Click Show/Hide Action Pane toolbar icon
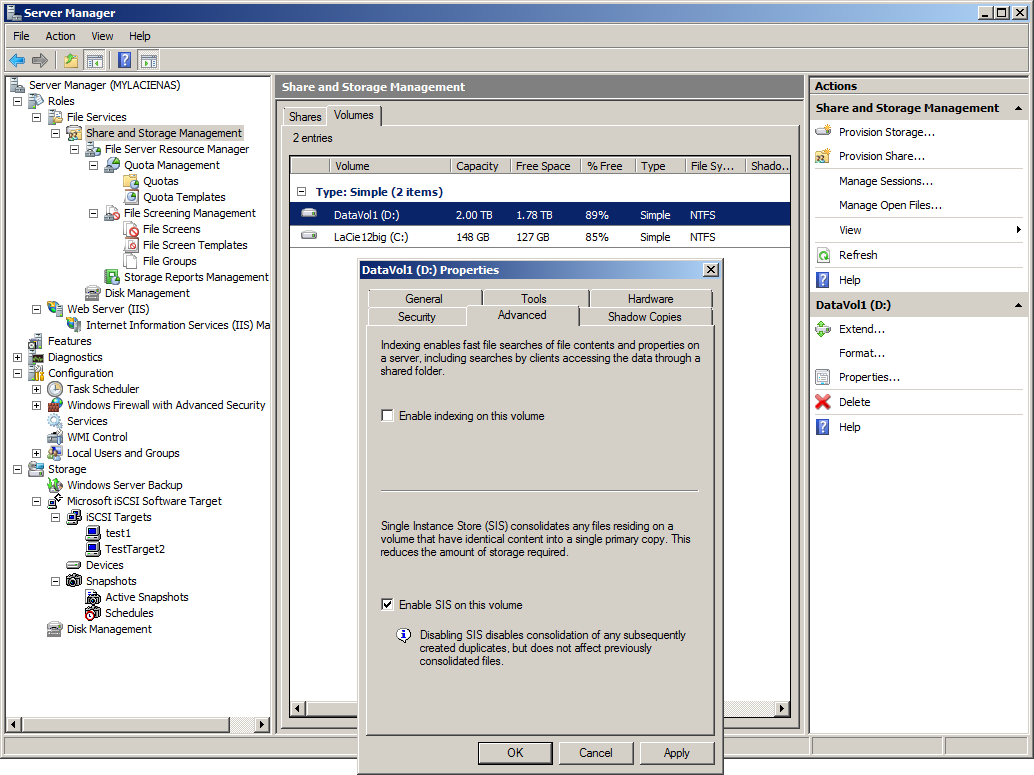This screenshot has width=1034, height=775. tap(149, 61)
